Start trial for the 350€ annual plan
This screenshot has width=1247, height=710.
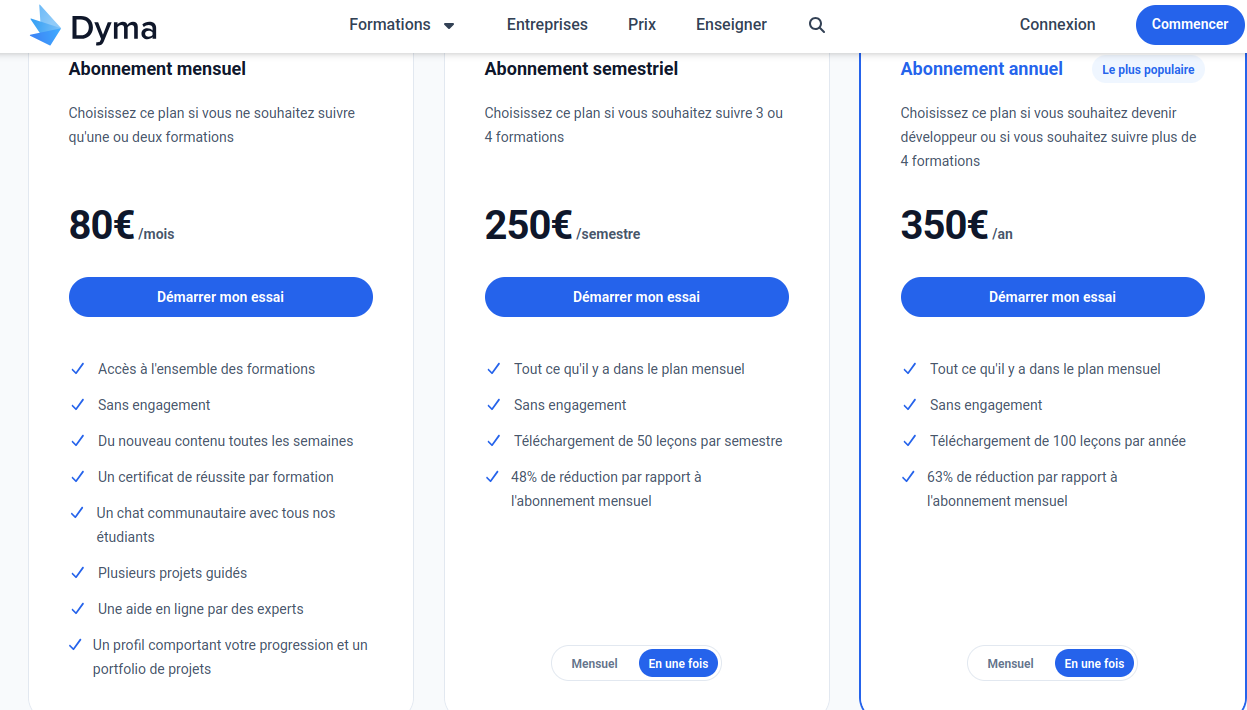click(x=1052, y=297)
